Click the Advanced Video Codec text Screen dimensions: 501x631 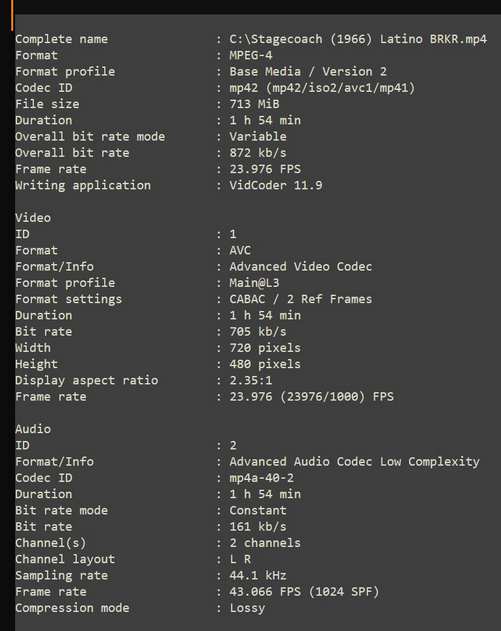[301, 267]
